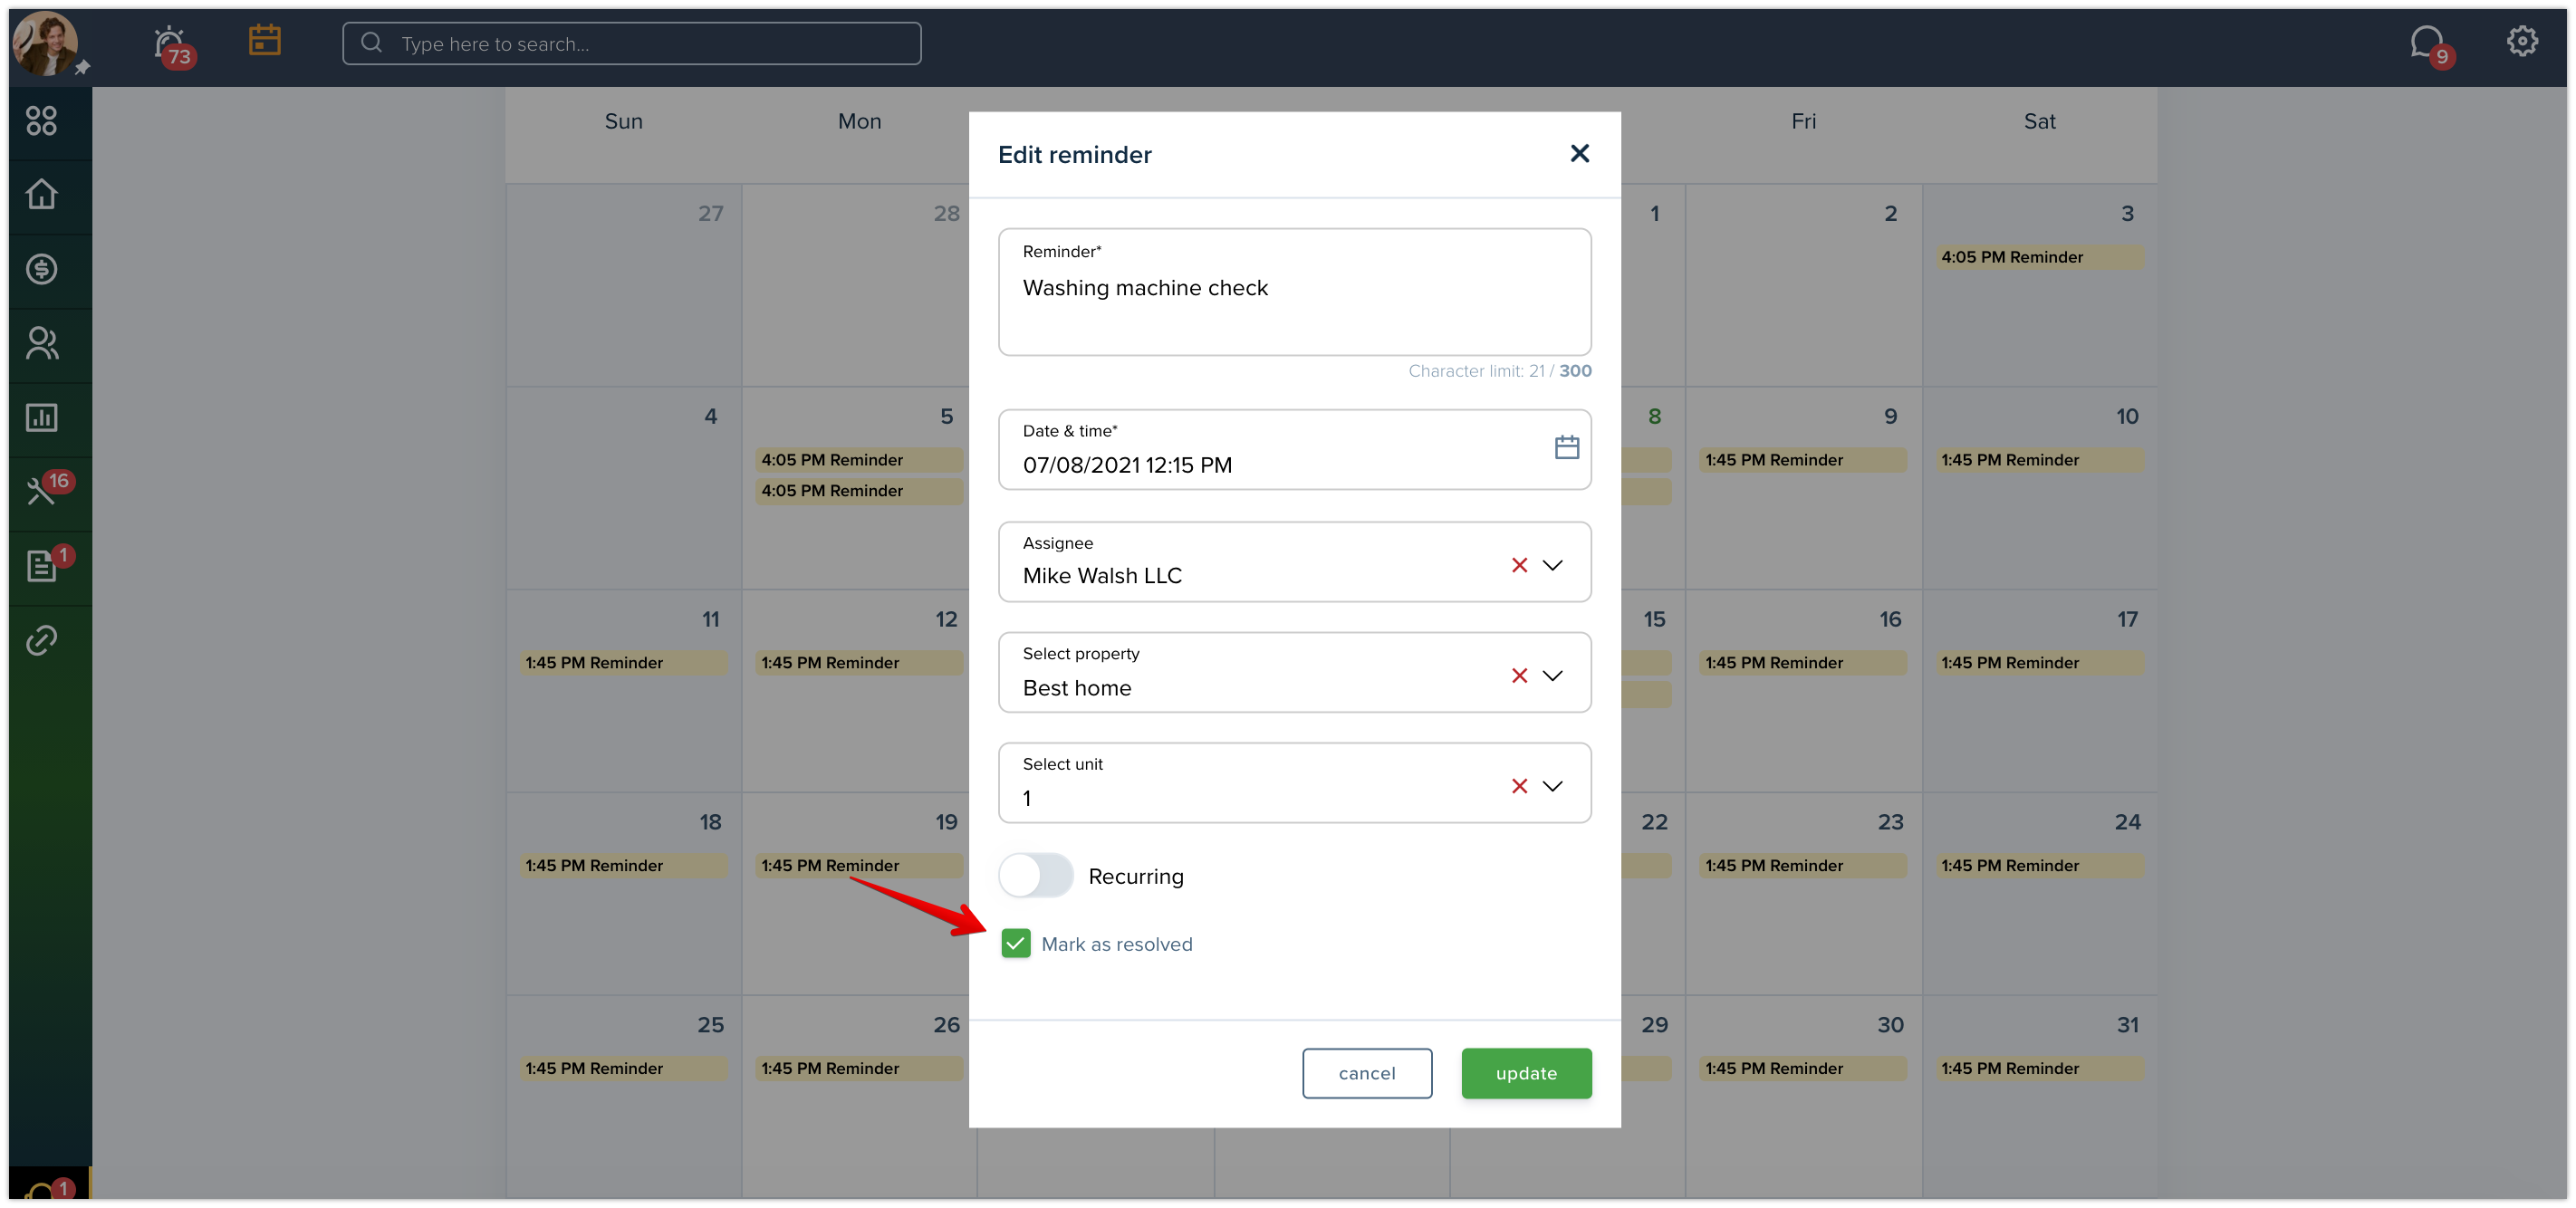The width and height of the screenshot is (2576, 1208).
Task: Click the Mark as resolved label
Action: tap(1116, 944)
